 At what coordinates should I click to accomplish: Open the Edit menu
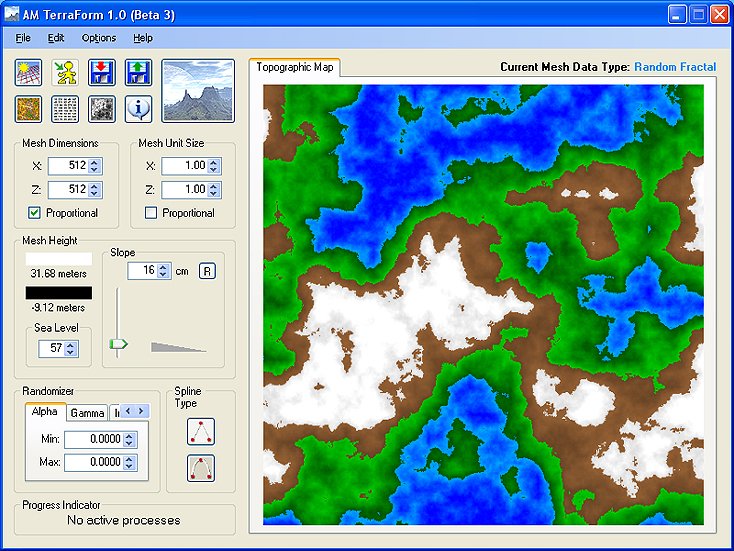coord(56,38)
